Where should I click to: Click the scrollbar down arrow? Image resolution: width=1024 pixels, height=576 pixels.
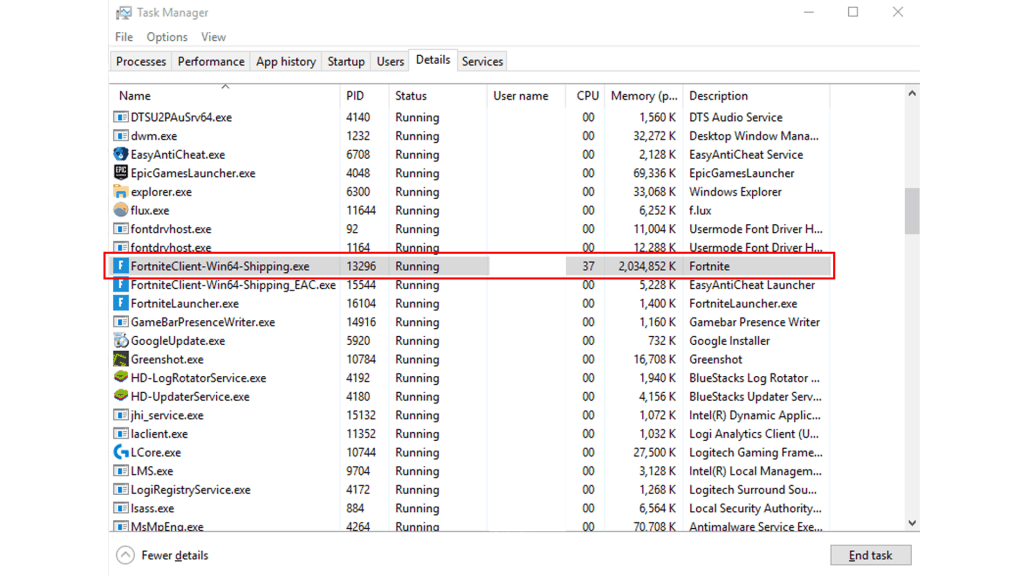pyautogui.click(x=912, y=522)
